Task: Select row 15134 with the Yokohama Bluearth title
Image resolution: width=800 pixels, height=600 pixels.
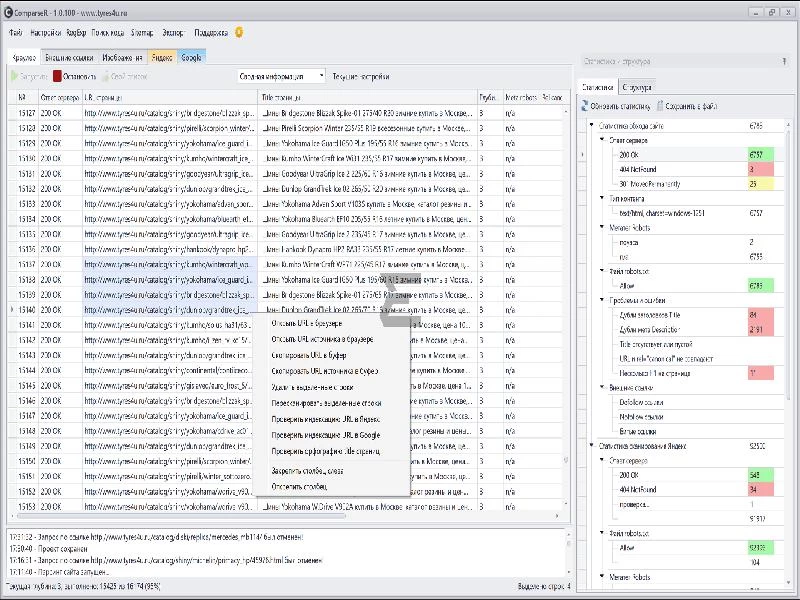Action: [x=286, y=219]
